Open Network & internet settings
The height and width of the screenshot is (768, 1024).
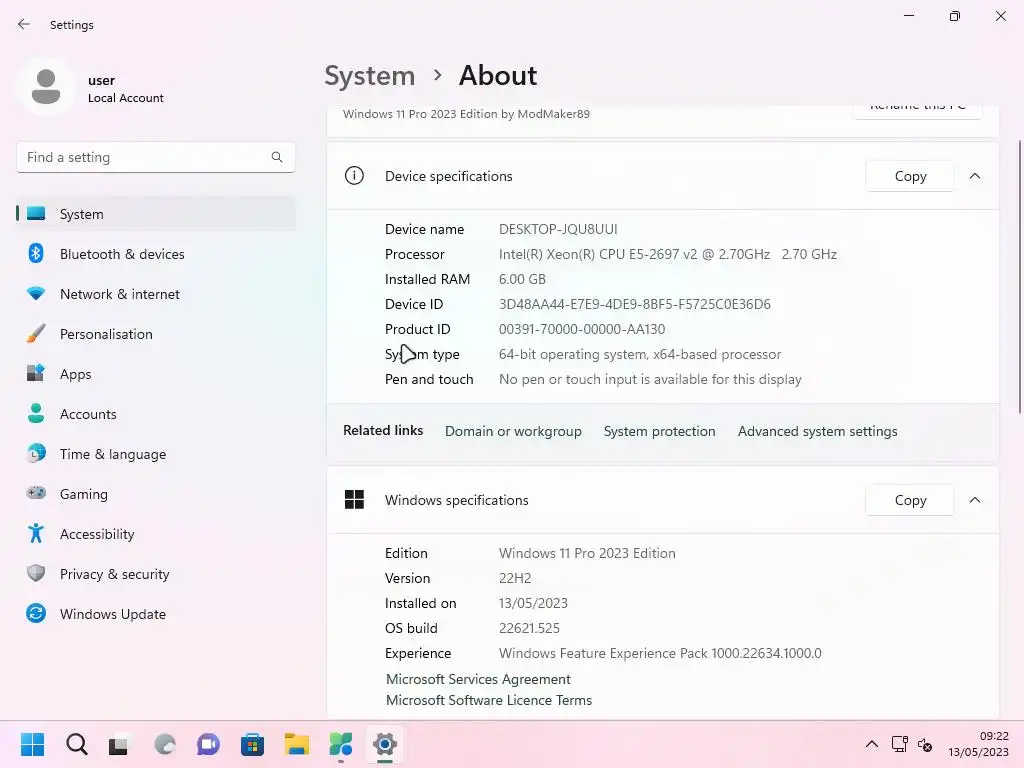point(156,294)
